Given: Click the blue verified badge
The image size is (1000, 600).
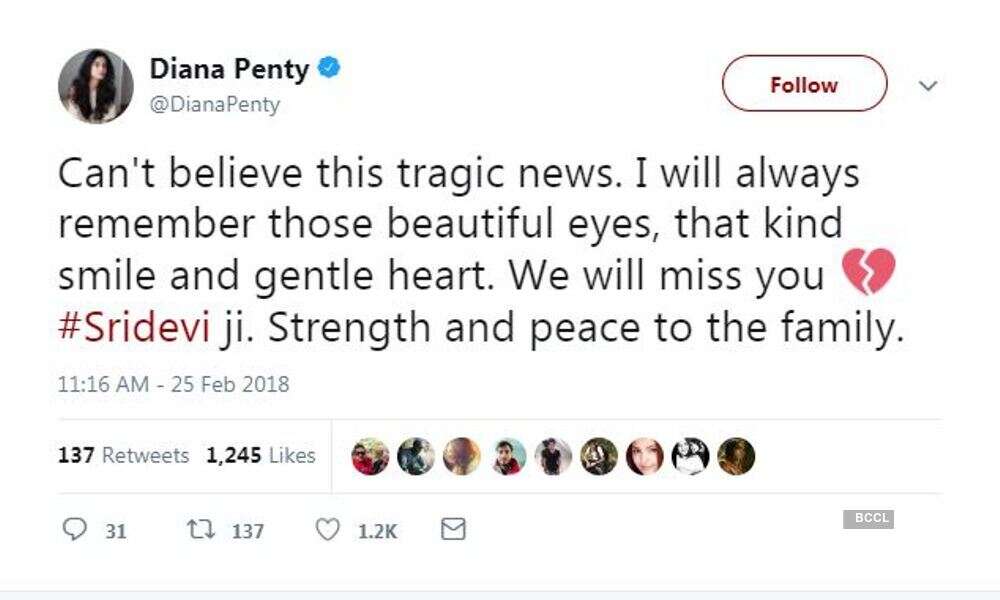Looking at the screenshot, I should coord(330,69).
